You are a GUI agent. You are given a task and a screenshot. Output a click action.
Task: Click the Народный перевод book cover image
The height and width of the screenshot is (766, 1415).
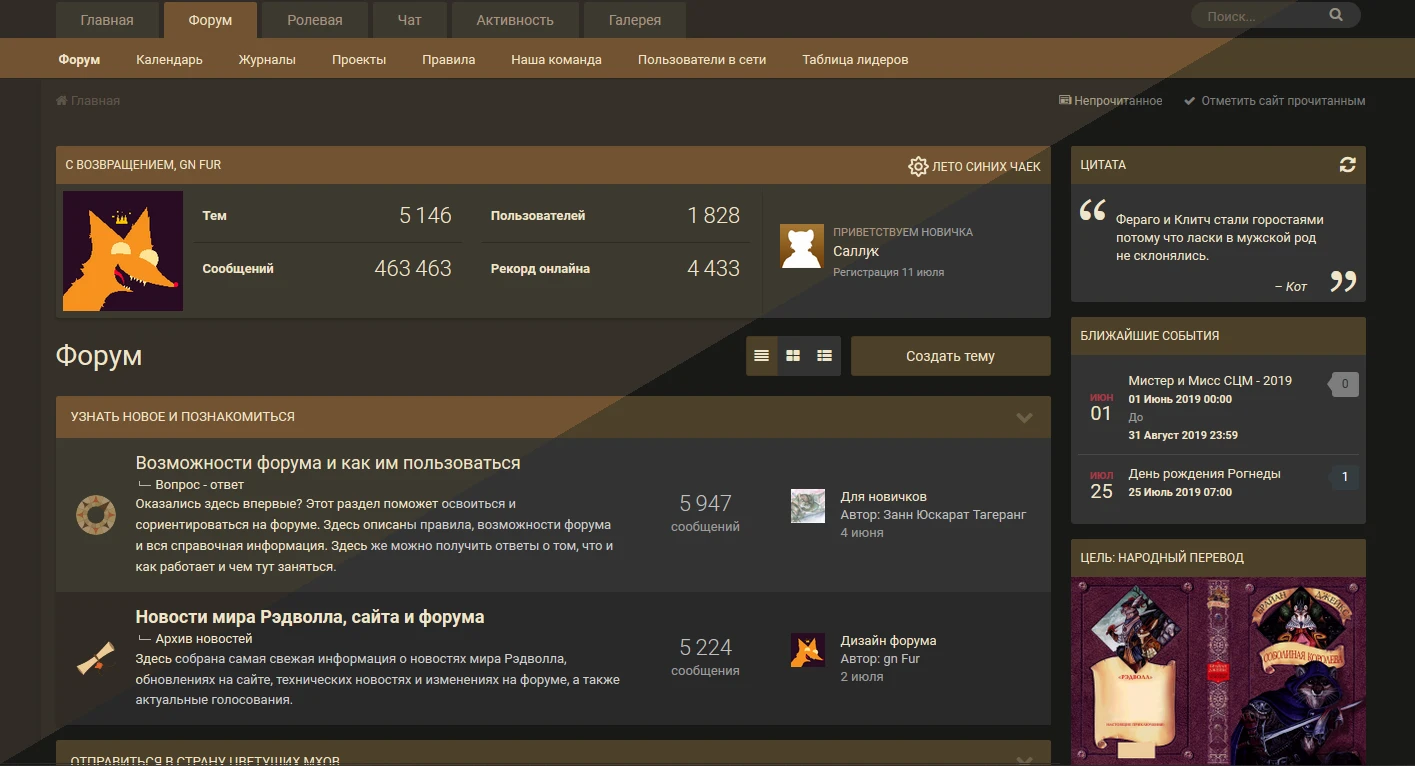[x=1217, y=670]
